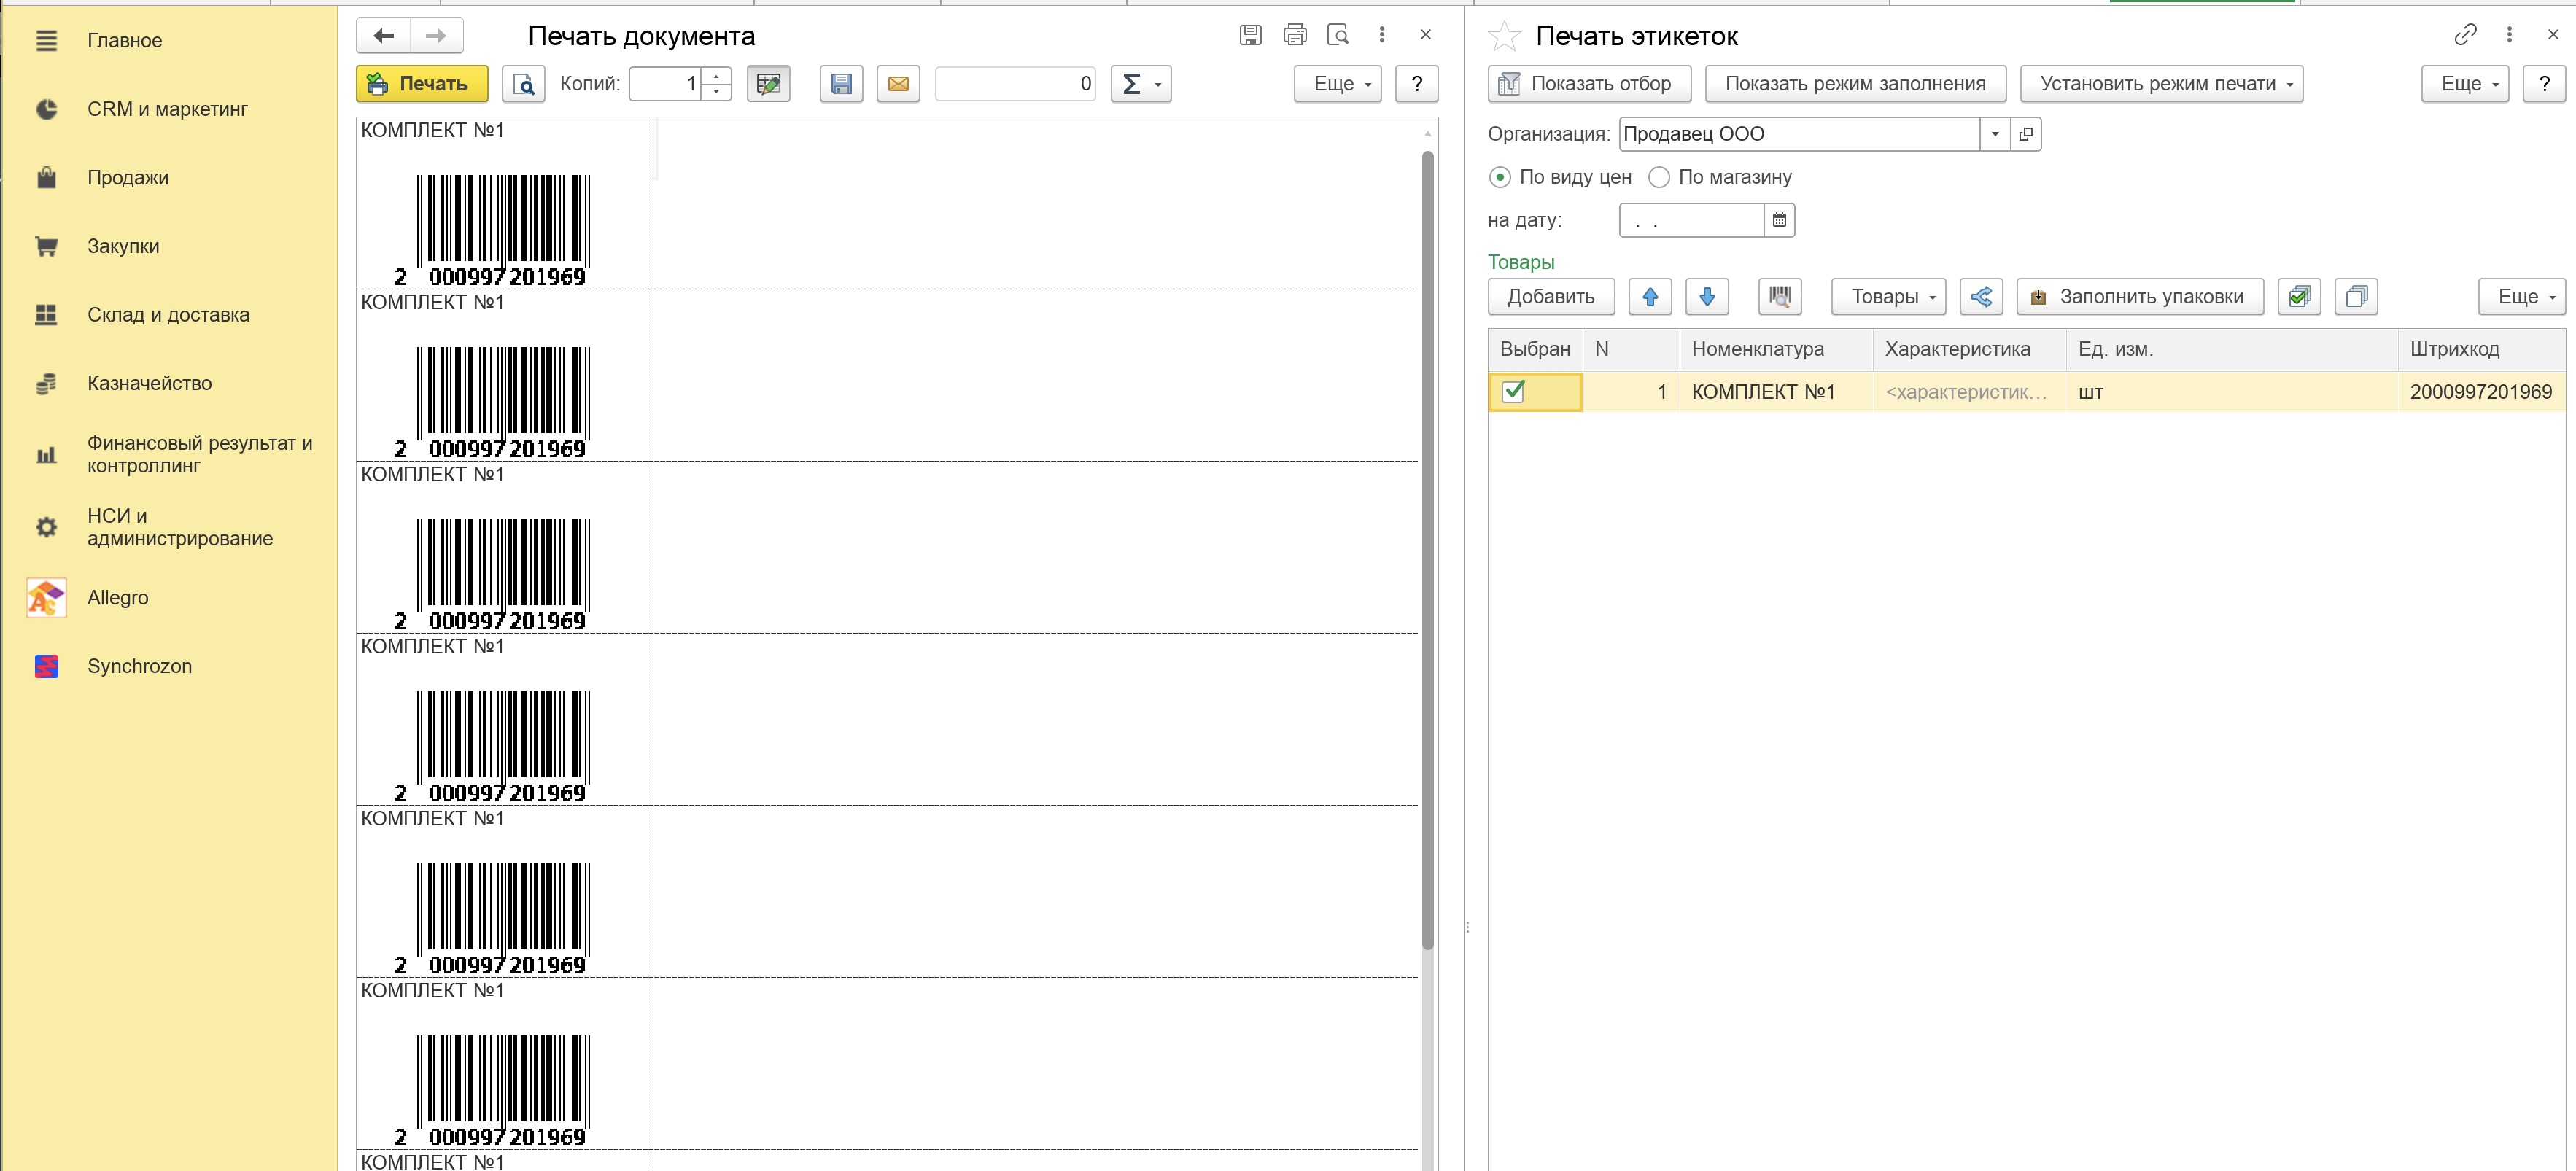This screenshot has height=1171, width=2576.
Task: Navigate forward with the right arrow
Action: pos(436,36)
